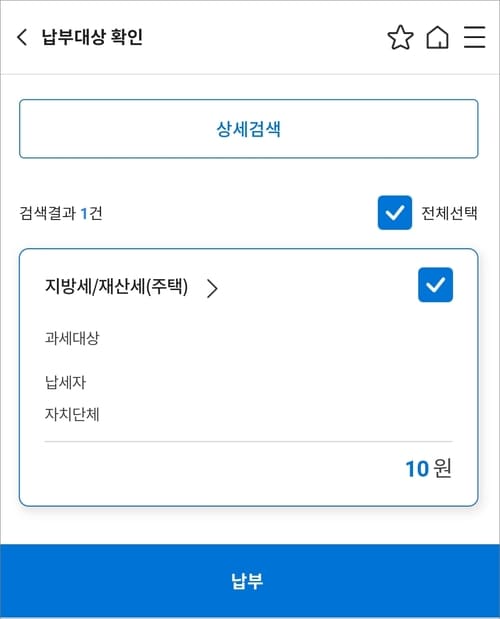Click the 검색결과 1건 count text
This screenshot has height=619, width=500.
[61, 214]
